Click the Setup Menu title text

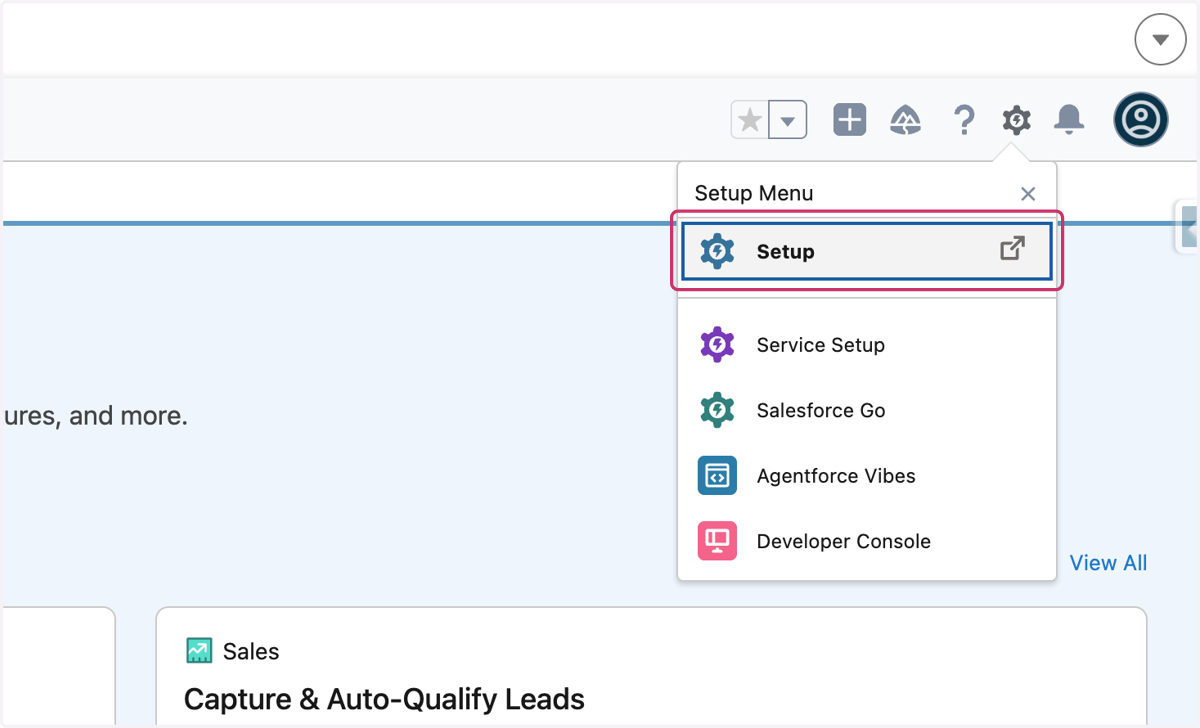[754, 193]
